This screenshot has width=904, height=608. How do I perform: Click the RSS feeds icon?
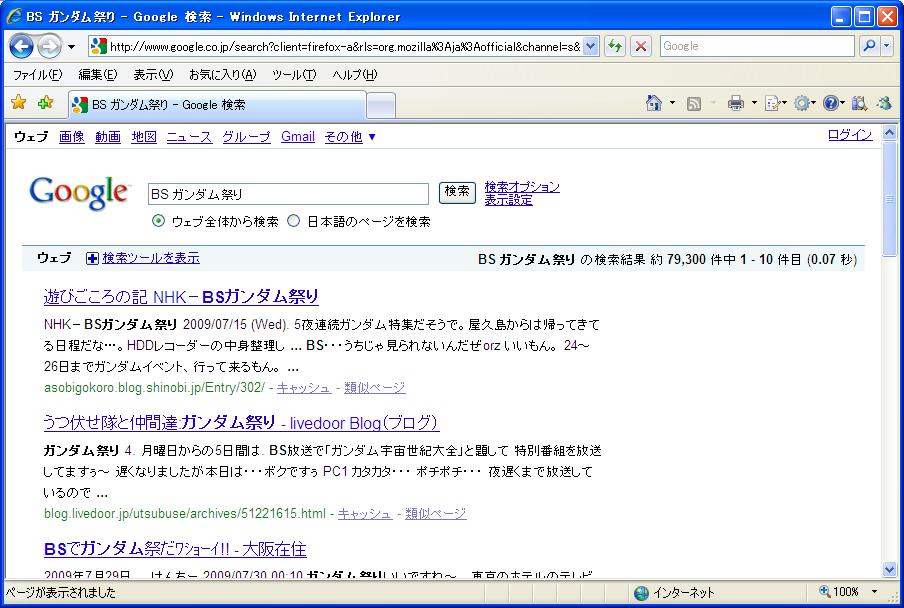pyautogui.click(x=694, y=104)
